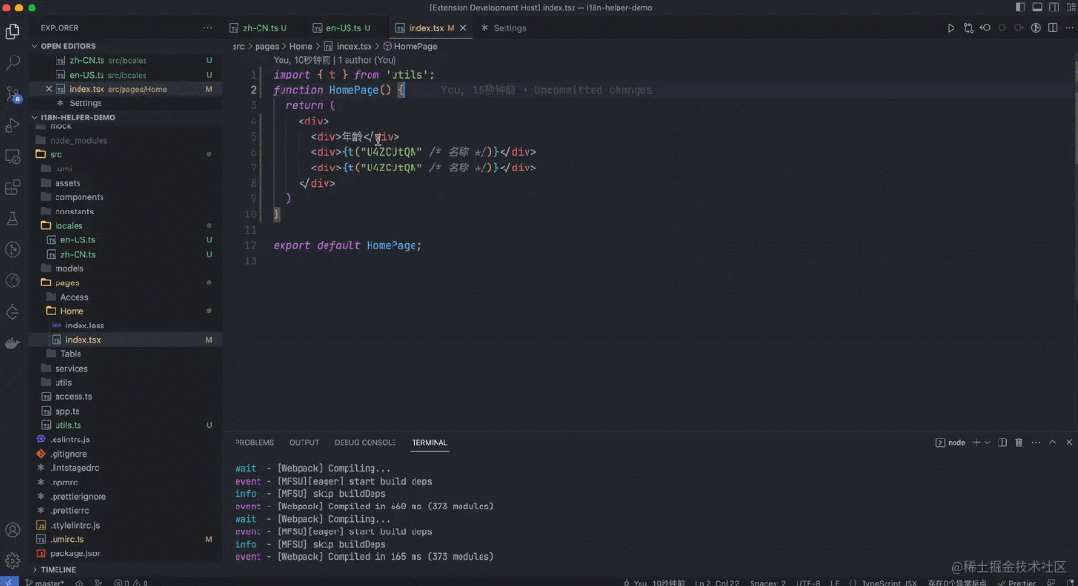
Task: Click UTF-8 encoding in status bar
Action: (808, 583)
